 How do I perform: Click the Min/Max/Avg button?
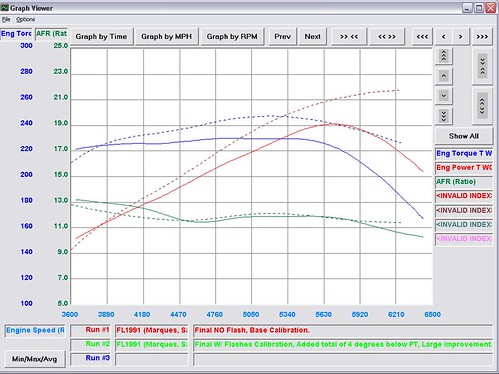click(35, 359)
